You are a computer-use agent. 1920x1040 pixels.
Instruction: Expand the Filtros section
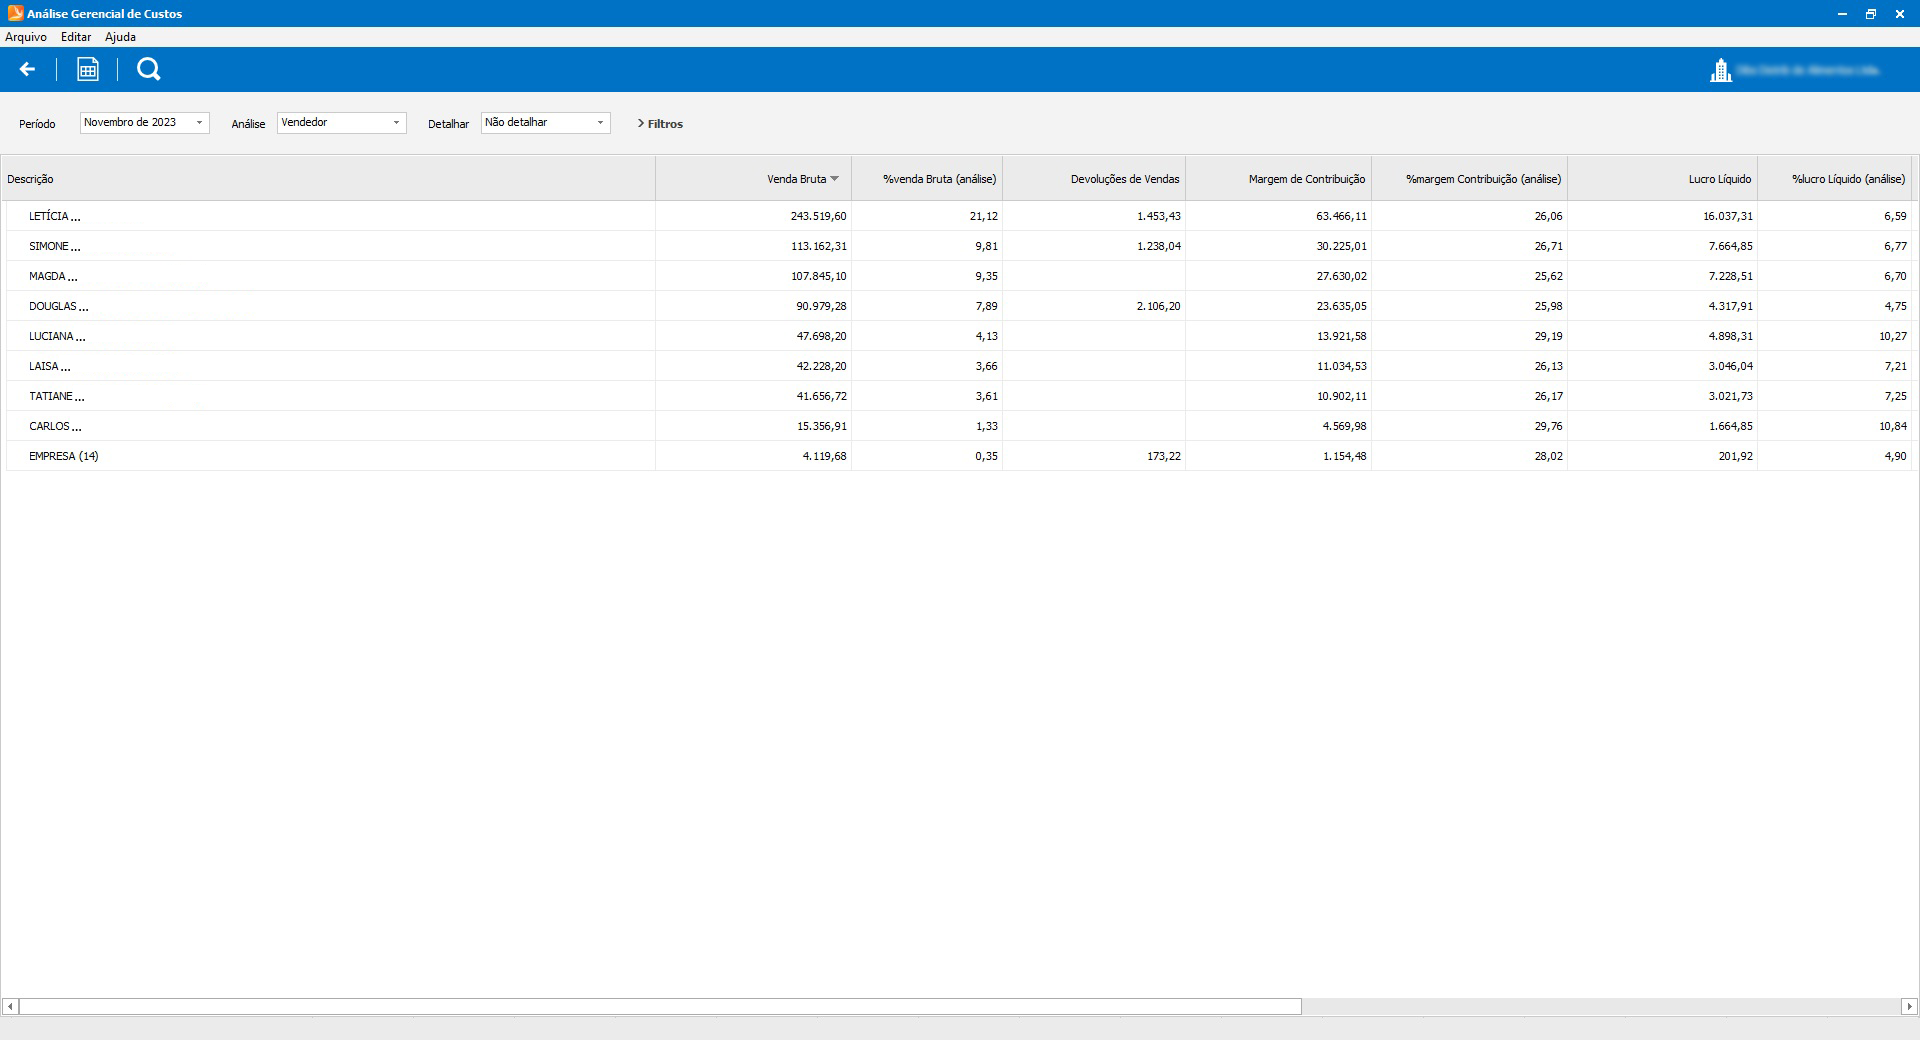pos(660,124)
